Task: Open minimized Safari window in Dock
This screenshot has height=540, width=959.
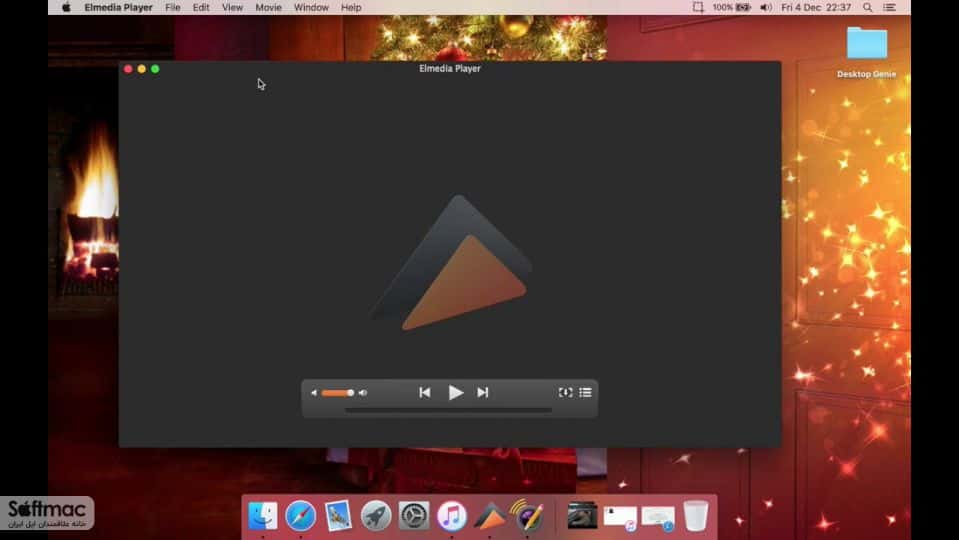Action: (658, 517)
